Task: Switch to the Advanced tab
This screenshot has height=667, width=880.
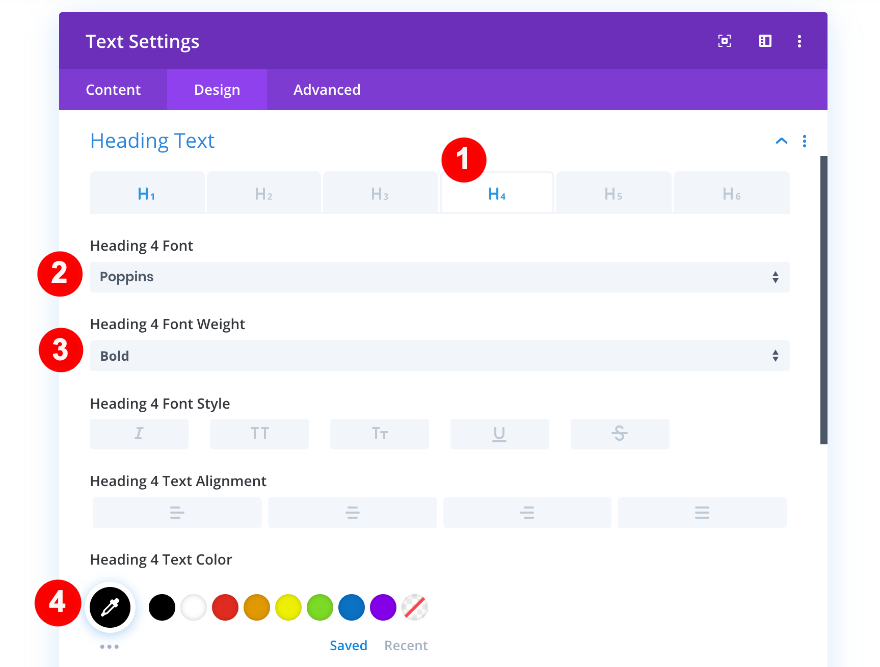Action: click(x=327, y=90)
